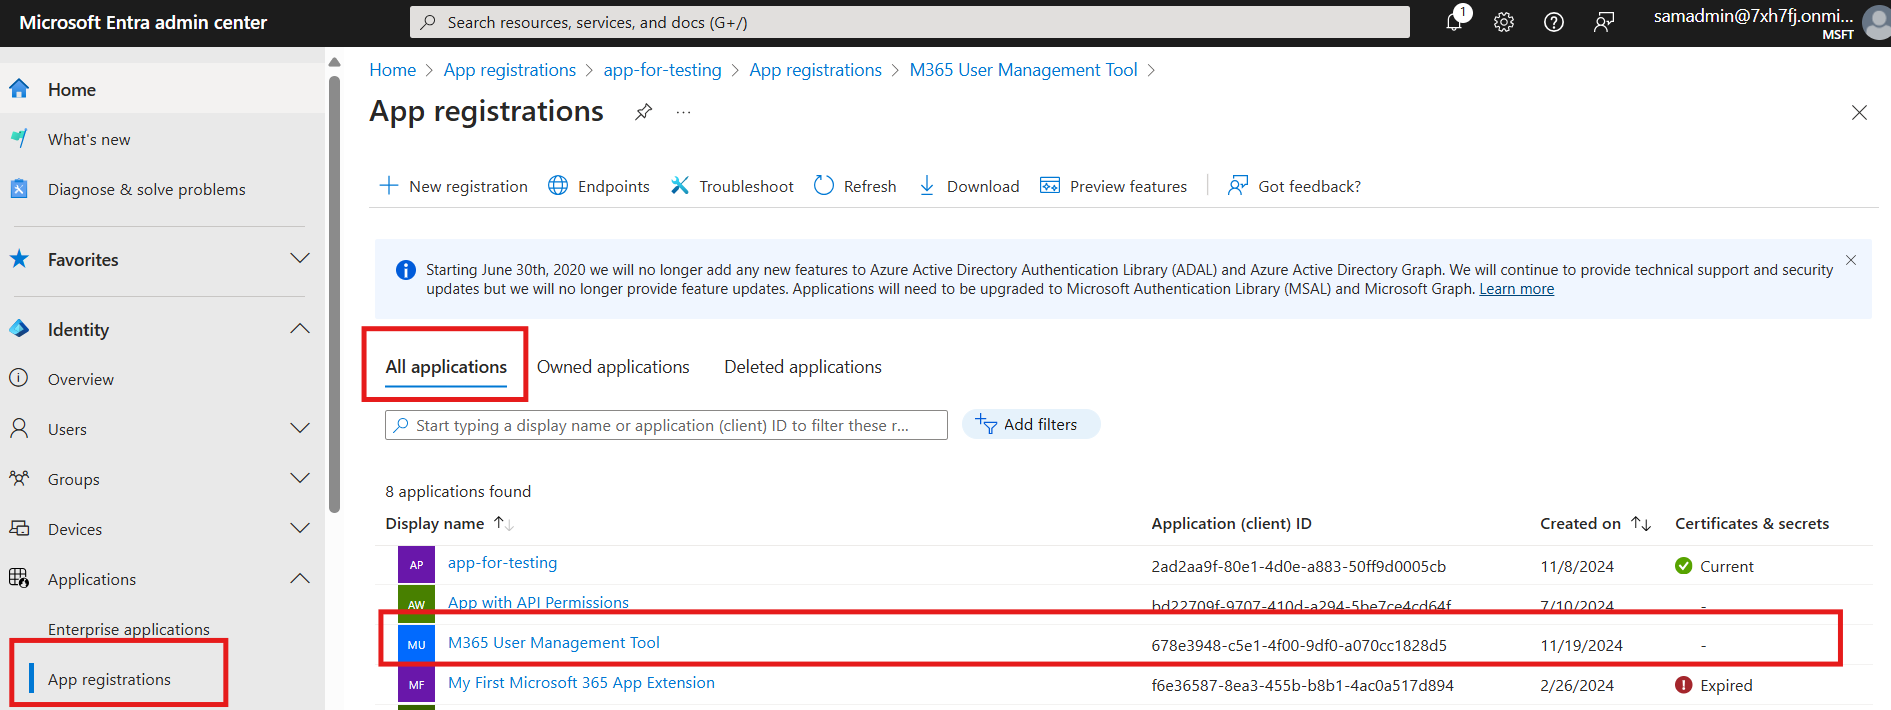This screenshot has width=1891, height=710.
Task: Click the account avatar in top bar
Action: point(1877,22)
